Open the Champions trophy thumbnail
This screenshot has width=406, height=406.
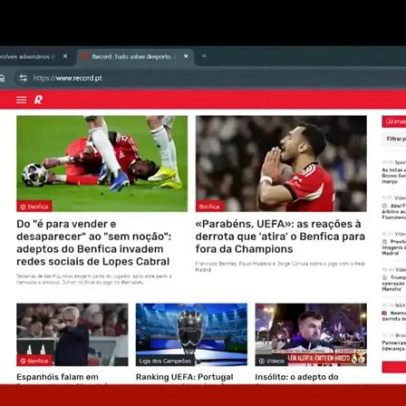(x=191, y=334)
